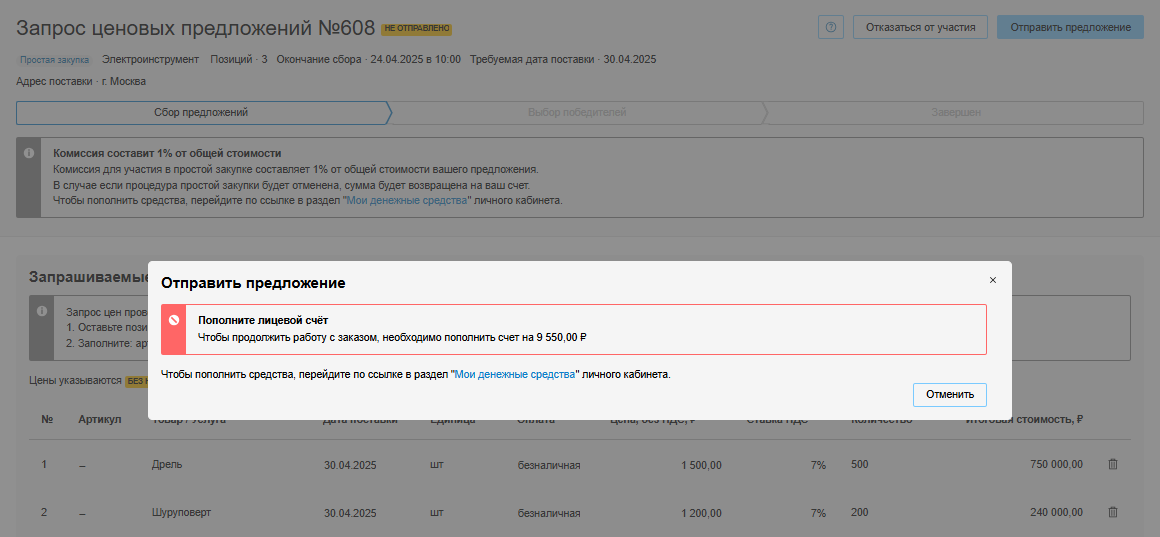This screenshot has width=1160, height=537.
Task: Click the red error icon in alert
Action: click(173, 320)
